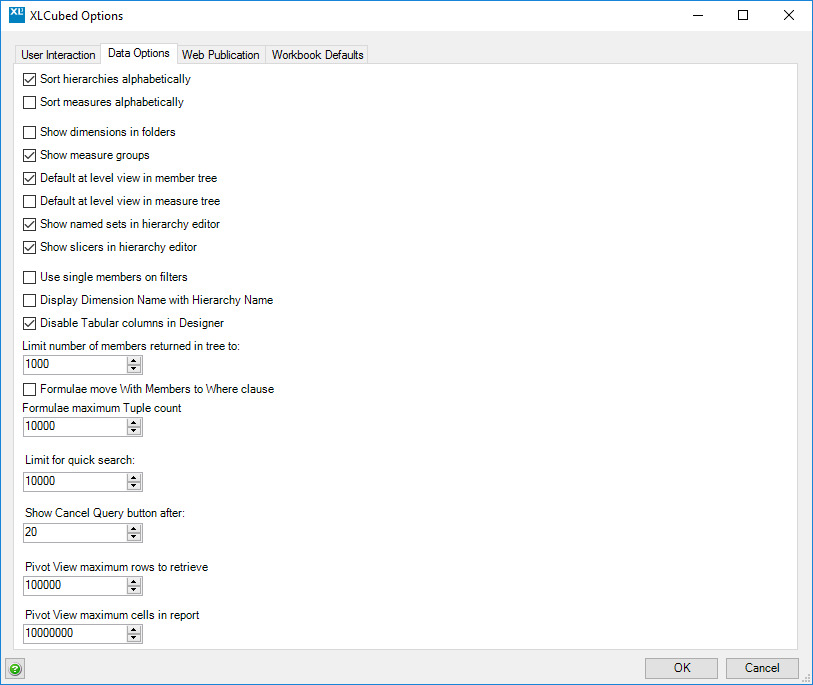Viewport: 813px width, 685px height.
Task: Click the Formulae maximum Tuple count field
Action: pos(75,427)
